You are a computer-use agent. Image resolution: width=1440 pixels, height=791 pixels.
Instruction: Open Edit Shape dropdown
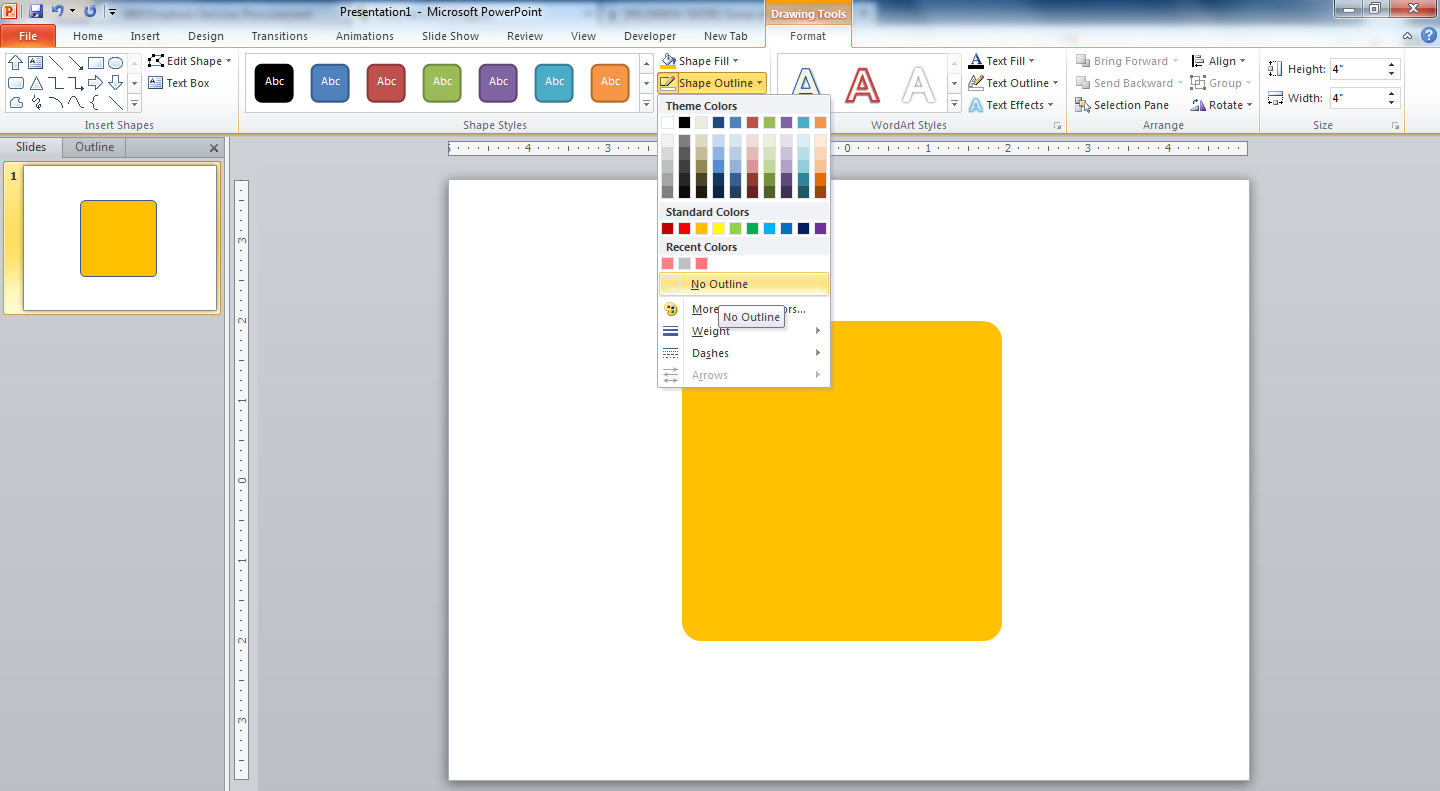190,61
